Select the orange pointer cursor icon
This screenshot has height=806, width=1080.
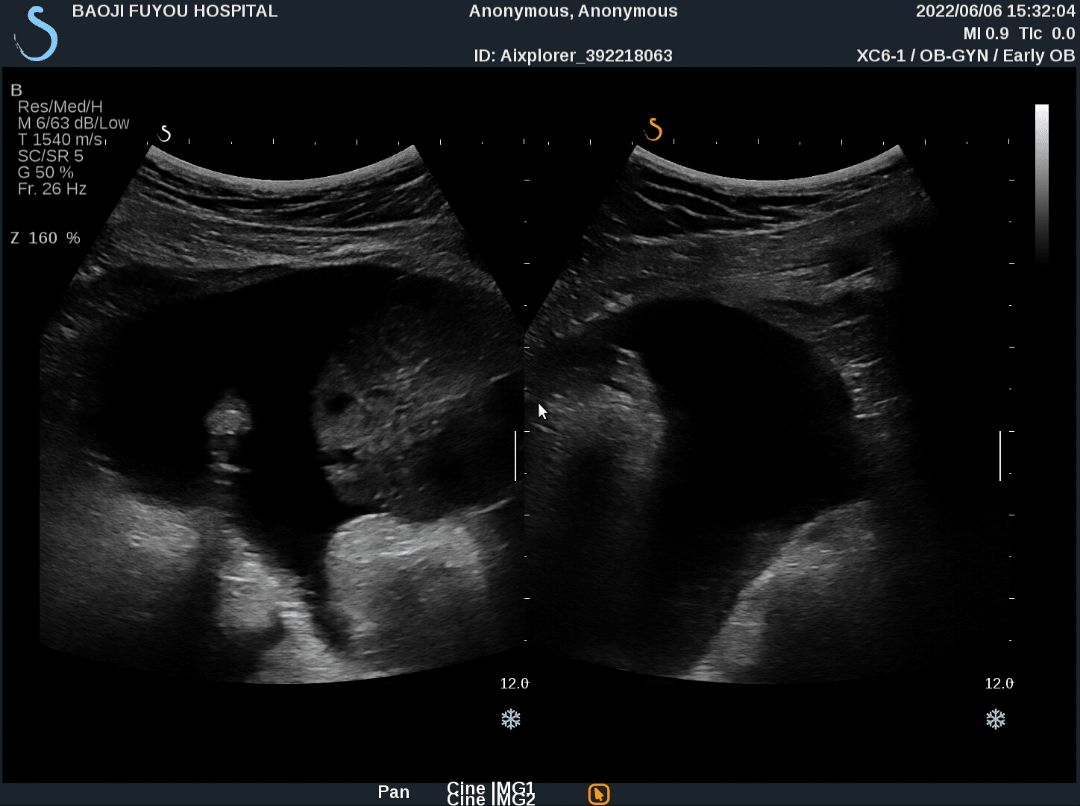click(598, 794)
